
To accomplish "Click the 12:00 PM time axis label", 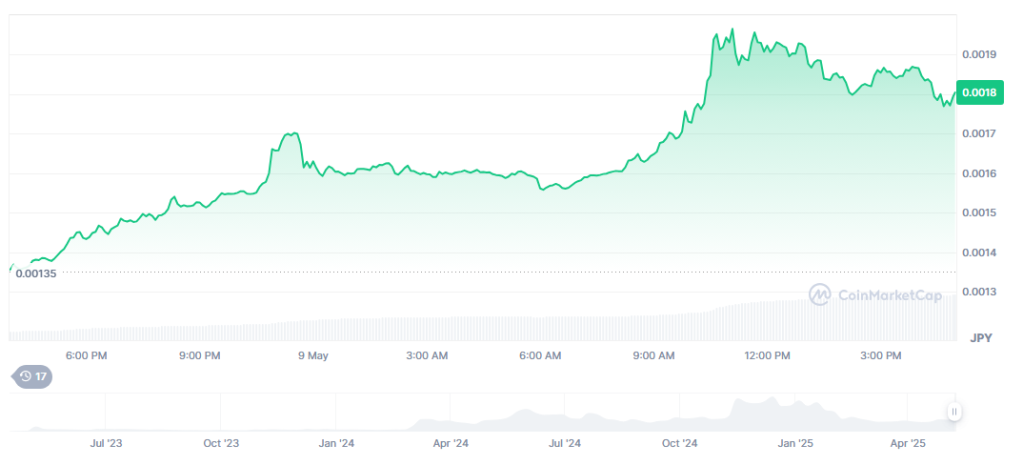I will tap(768, 356).
